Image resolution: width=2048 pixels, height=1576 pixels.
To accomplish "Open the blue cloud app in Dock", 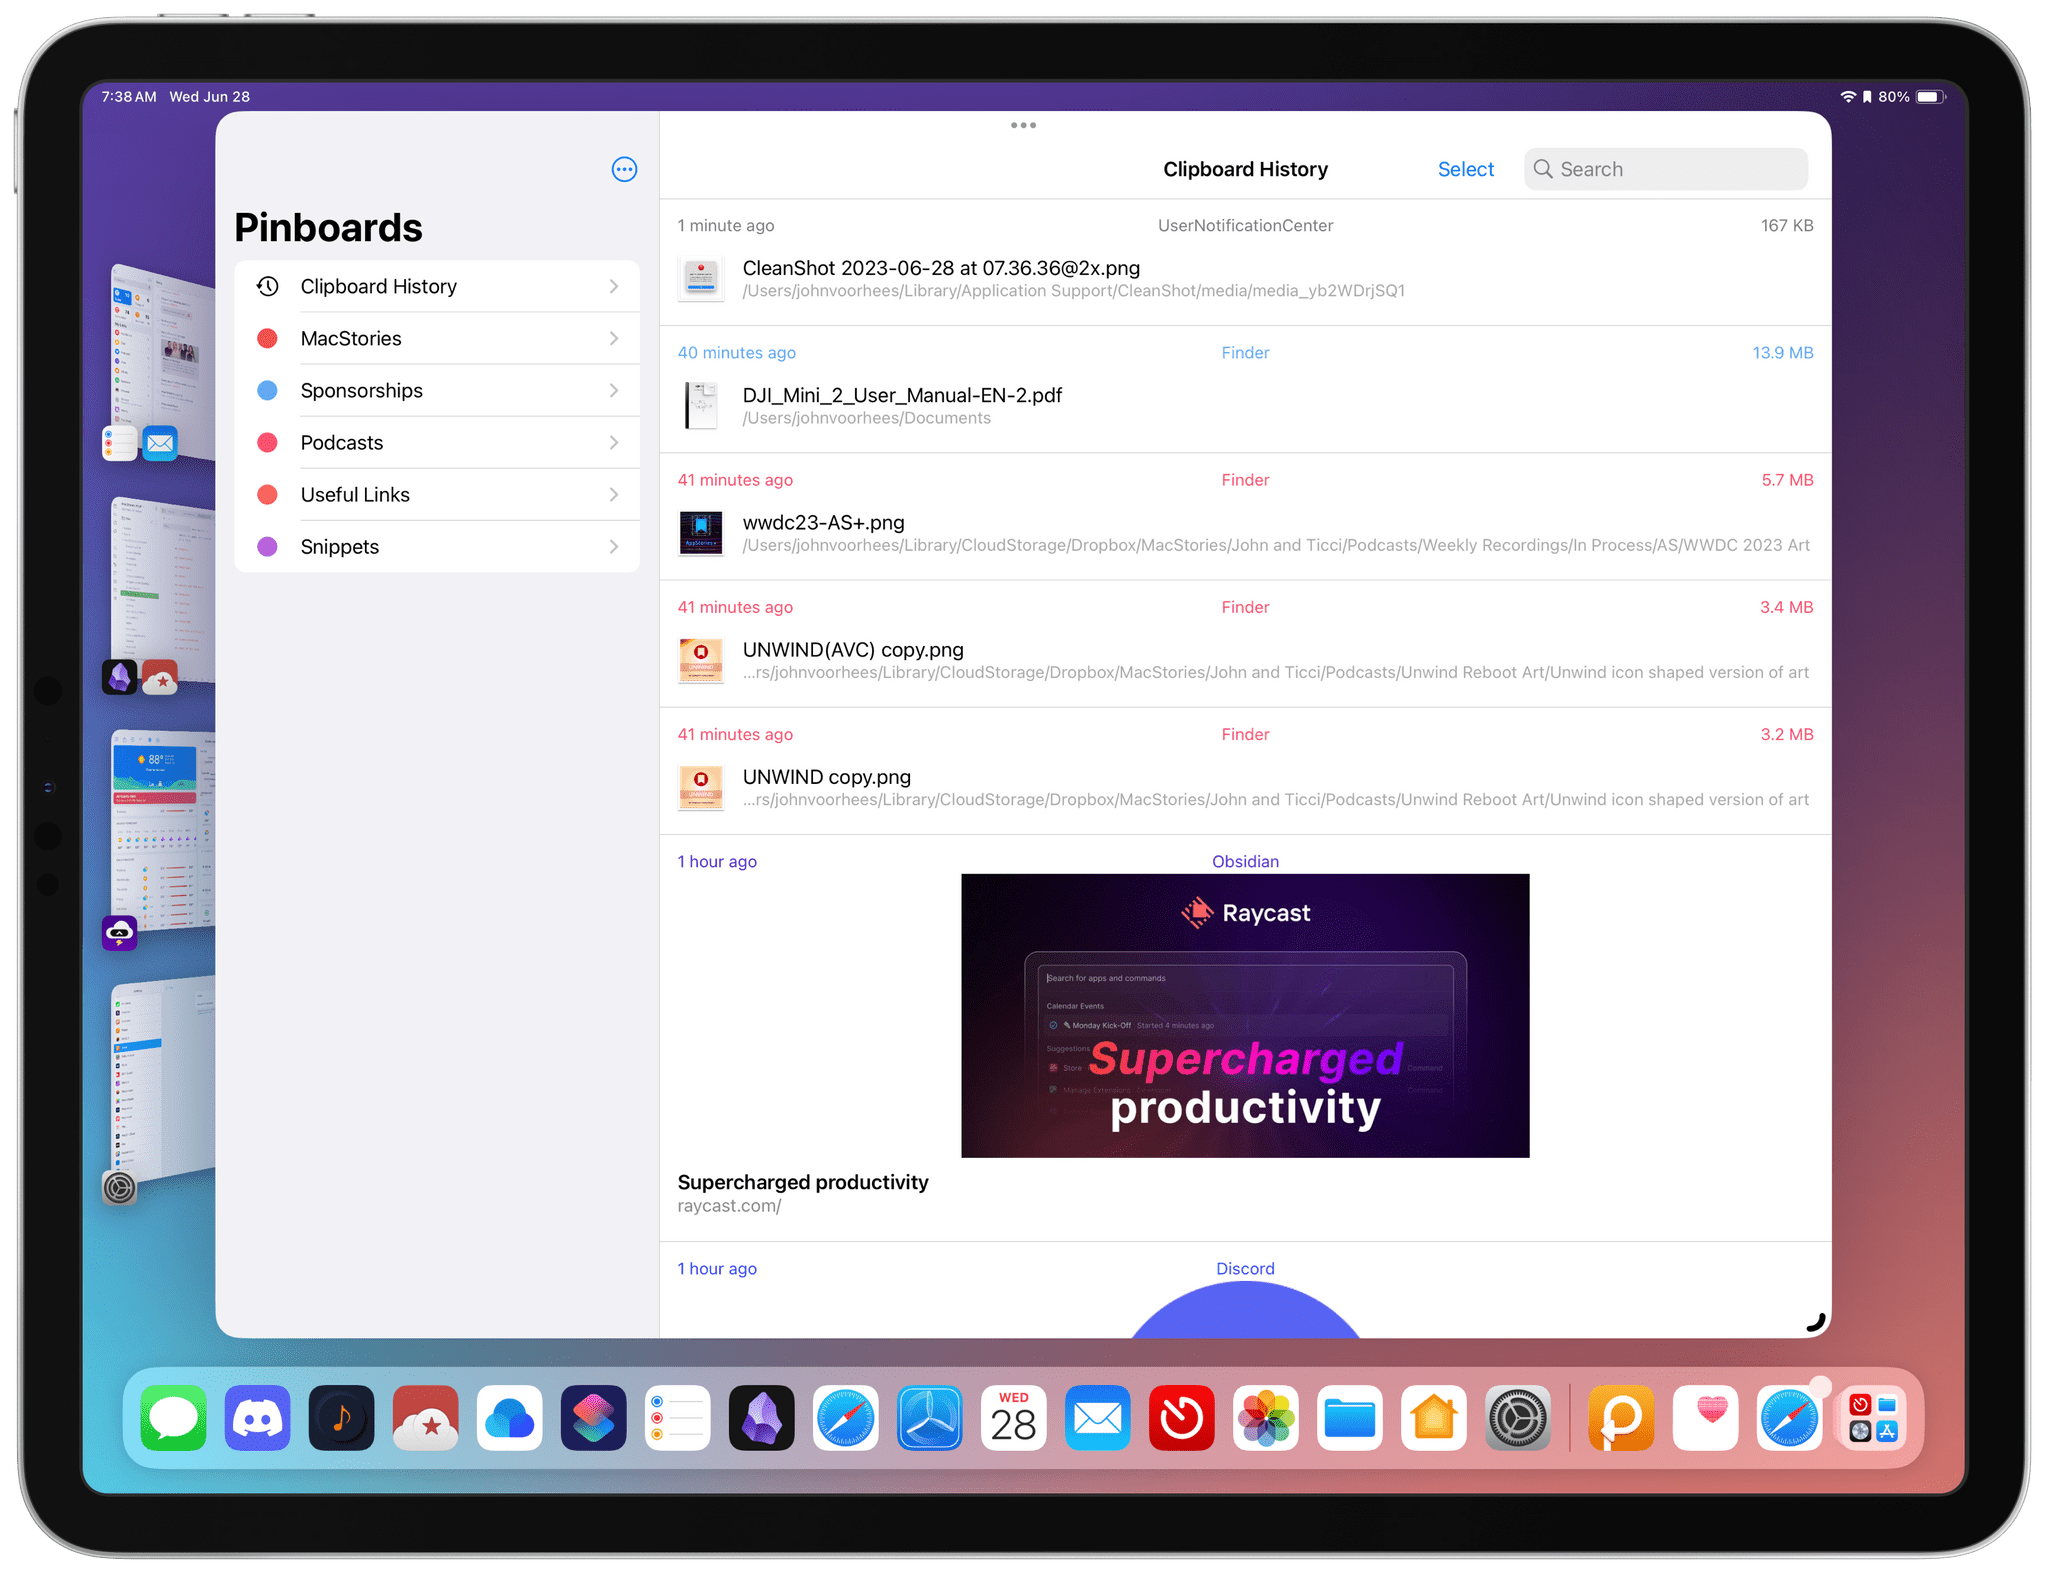I will coord(510,1418).
